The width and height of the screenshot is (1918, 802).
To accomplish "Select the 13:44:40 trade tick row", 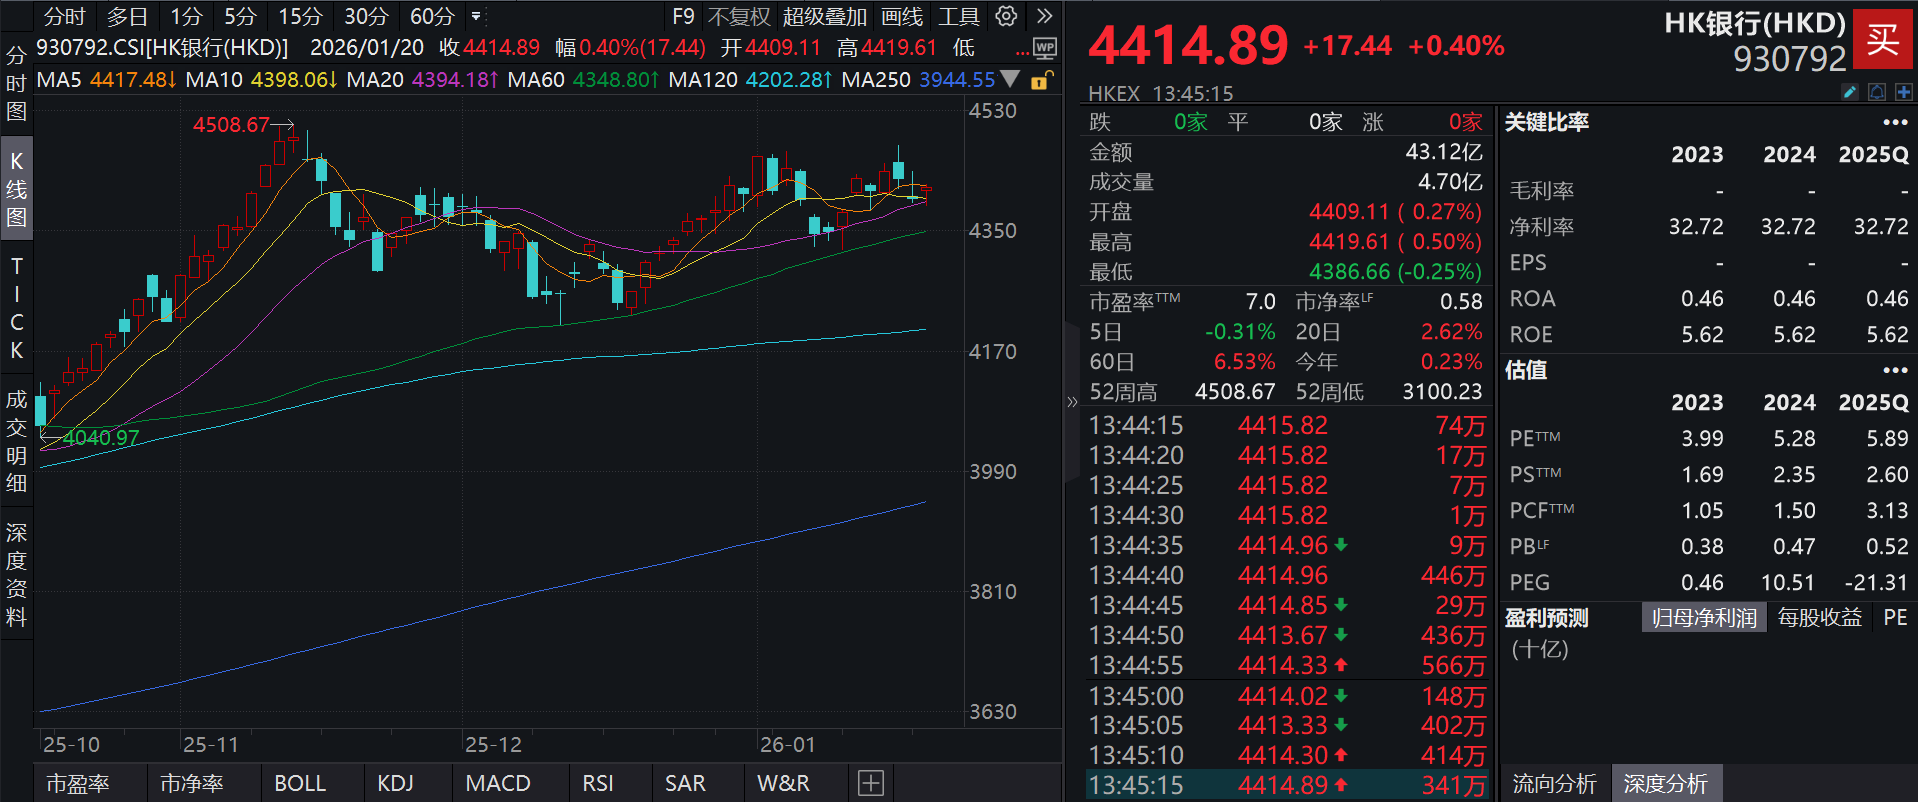I will (x=1286, y=576).
